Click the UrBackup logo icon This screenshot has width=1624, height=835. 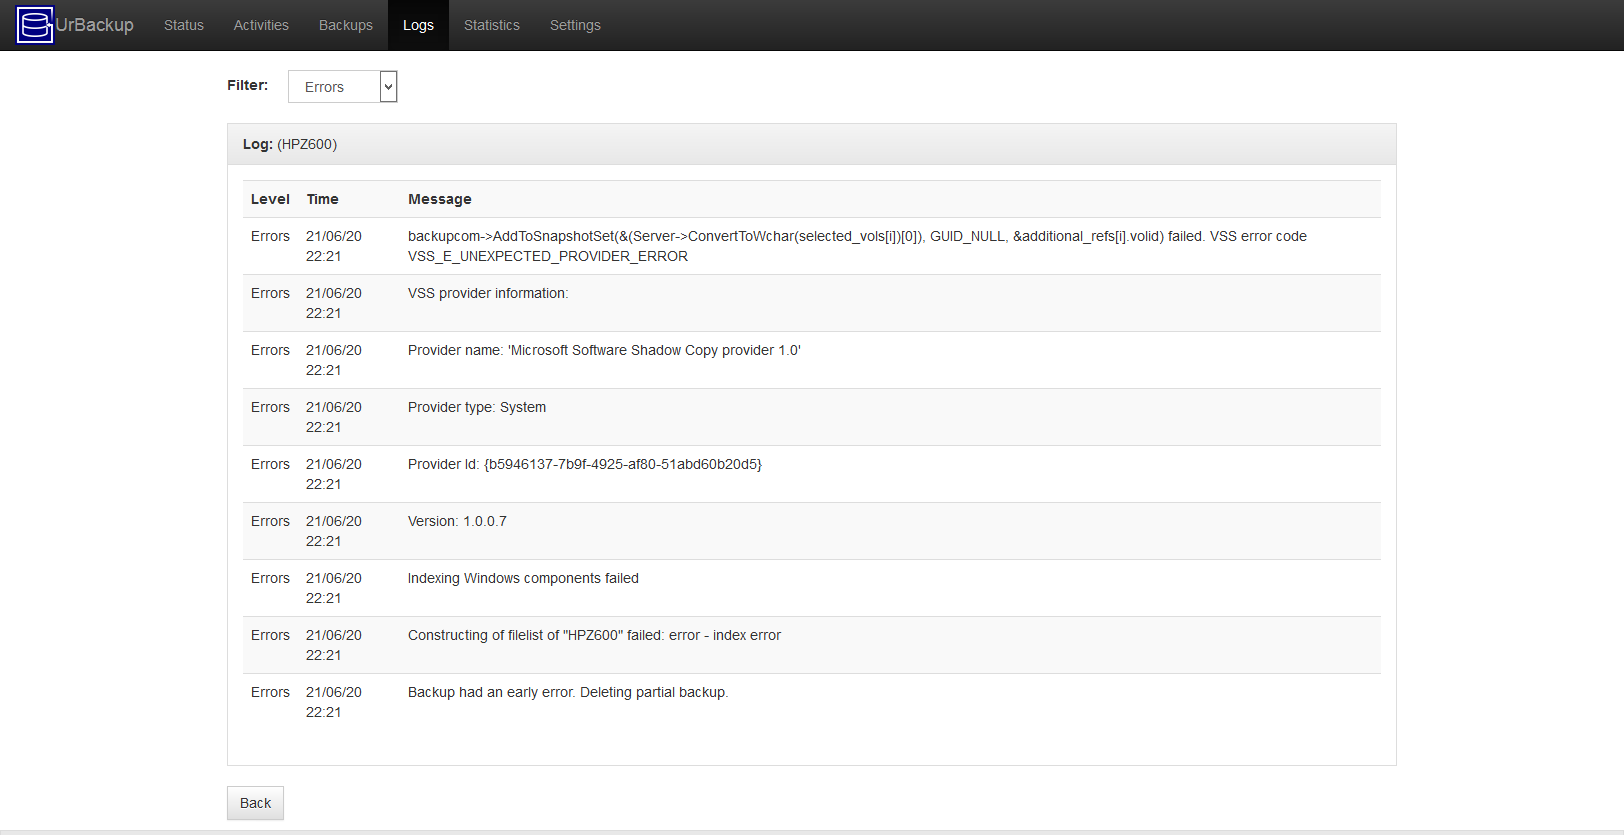pyautogui.click(x=35, y=25)
